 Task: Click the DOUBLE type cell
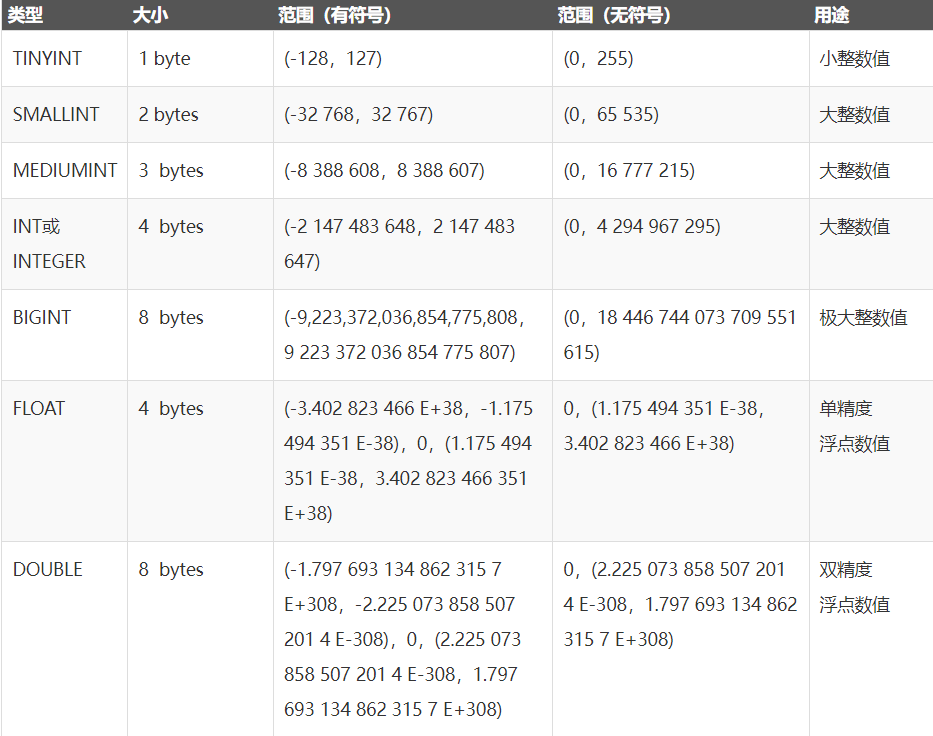[x=48, y=570]
